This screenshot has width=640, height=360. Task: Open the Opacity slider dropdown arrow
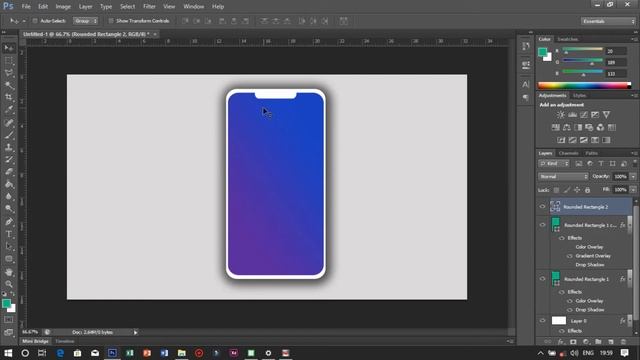[633, 177]
